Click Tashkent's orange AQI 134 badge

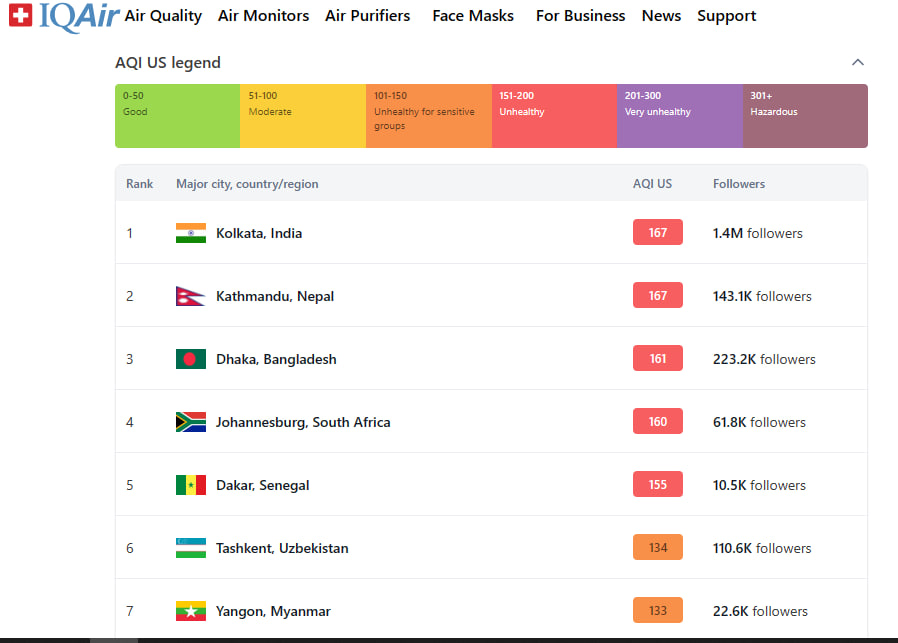click(x=657, y=548)
